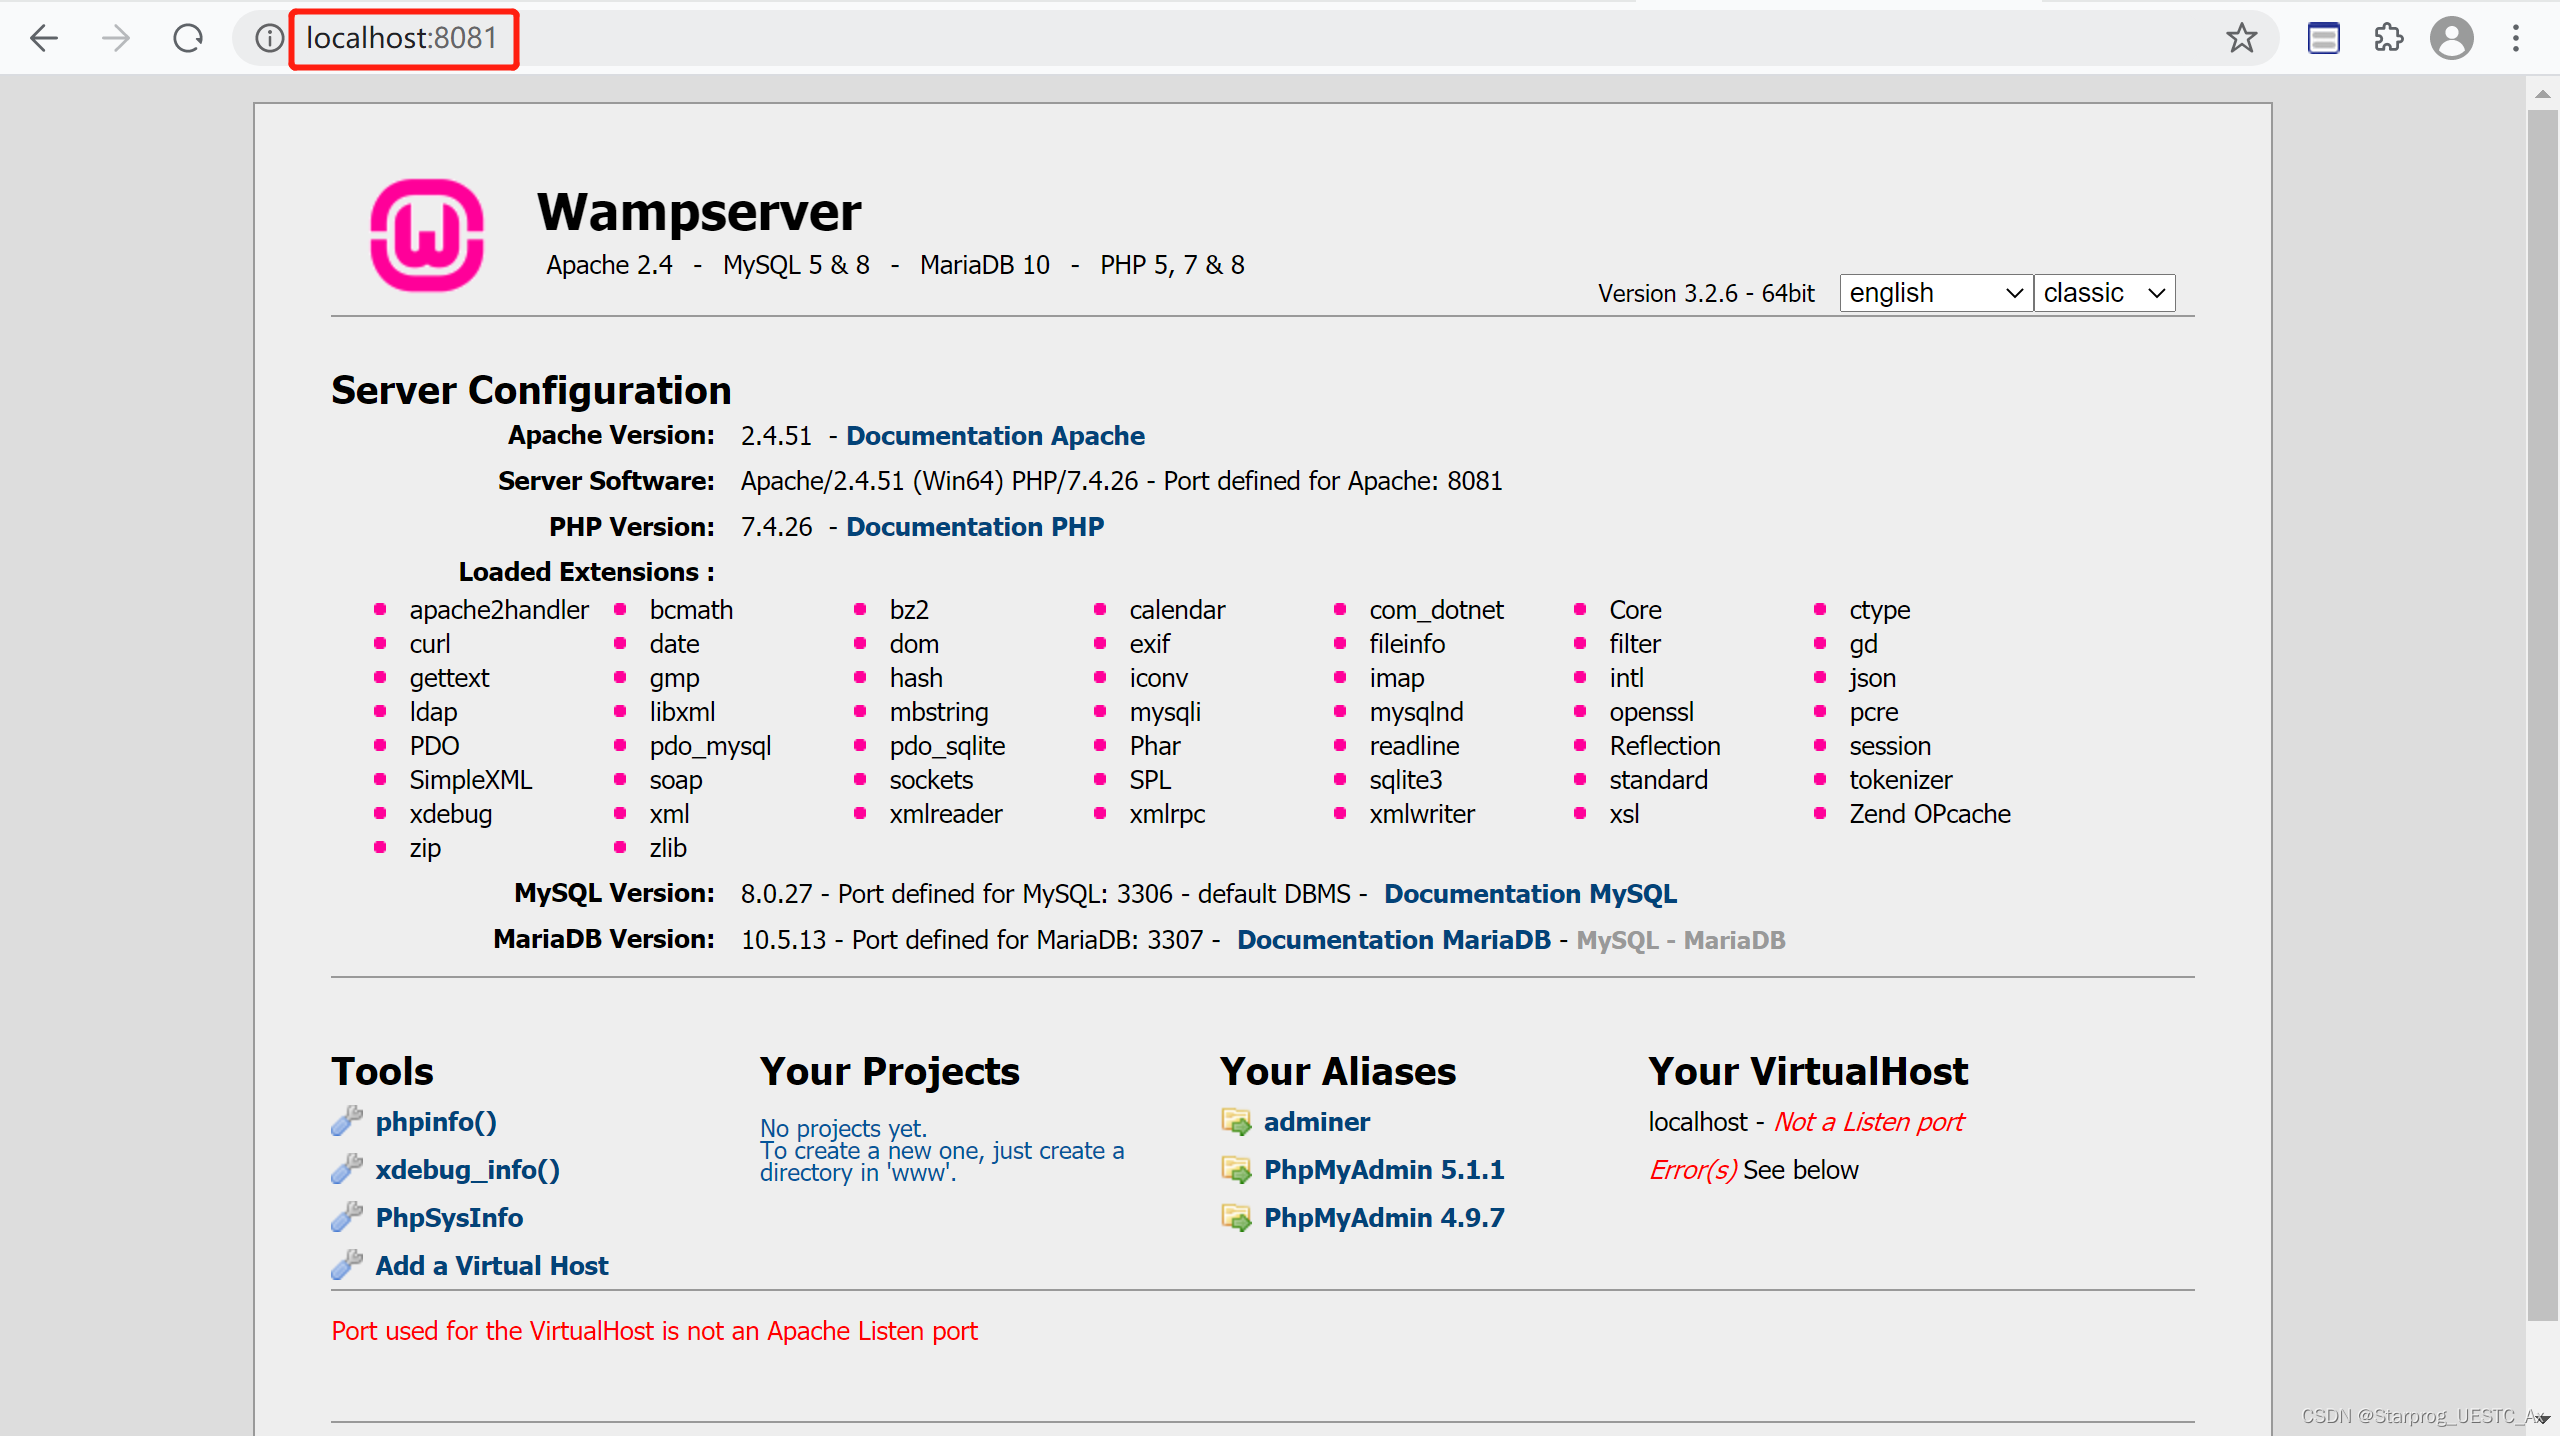Open Chrome three-dot menu
The height and width of the screenshot is (1436, 2560).
2516,38
